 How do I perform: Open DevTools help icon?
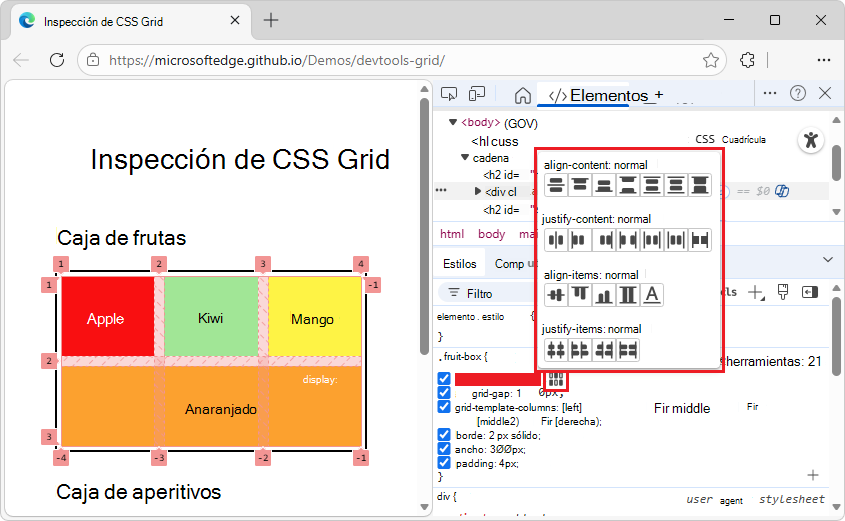[798, 94]
